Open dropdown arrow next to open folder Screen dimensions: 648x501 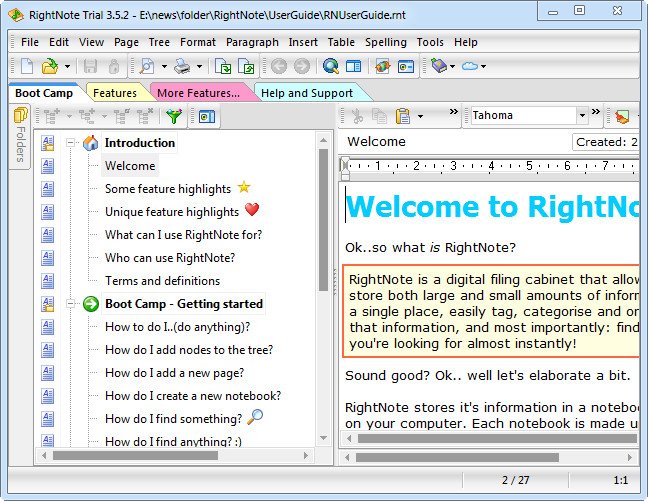67,66
